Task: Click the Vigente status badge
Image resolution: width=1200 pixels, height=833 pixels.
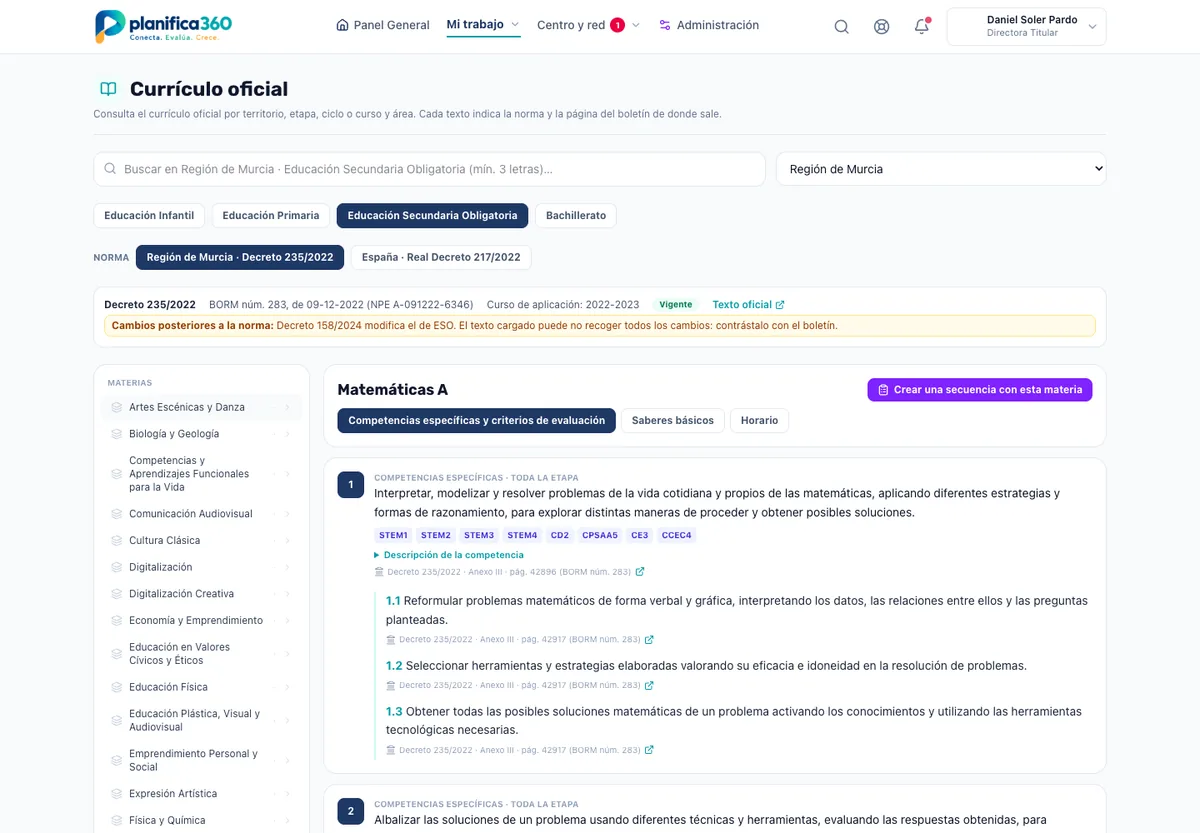Action: pyautogui.click(x=676, y=305)
